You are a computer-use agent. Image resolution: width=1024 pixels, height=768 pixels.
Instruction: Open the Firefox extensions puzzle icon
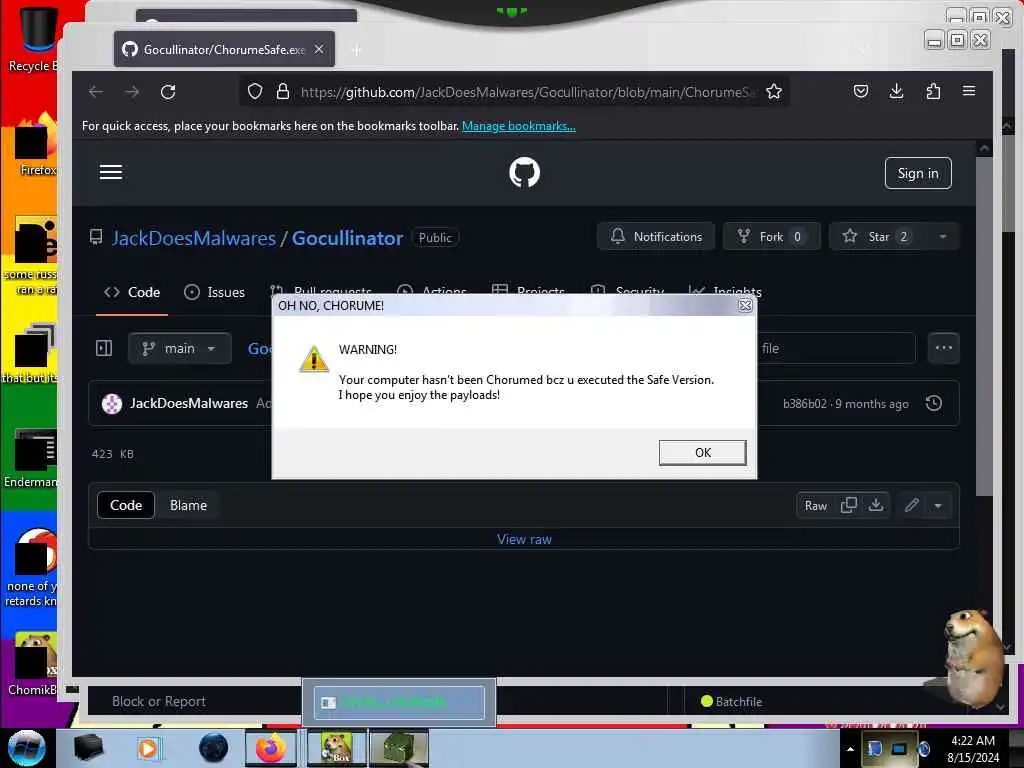[933, 91]
